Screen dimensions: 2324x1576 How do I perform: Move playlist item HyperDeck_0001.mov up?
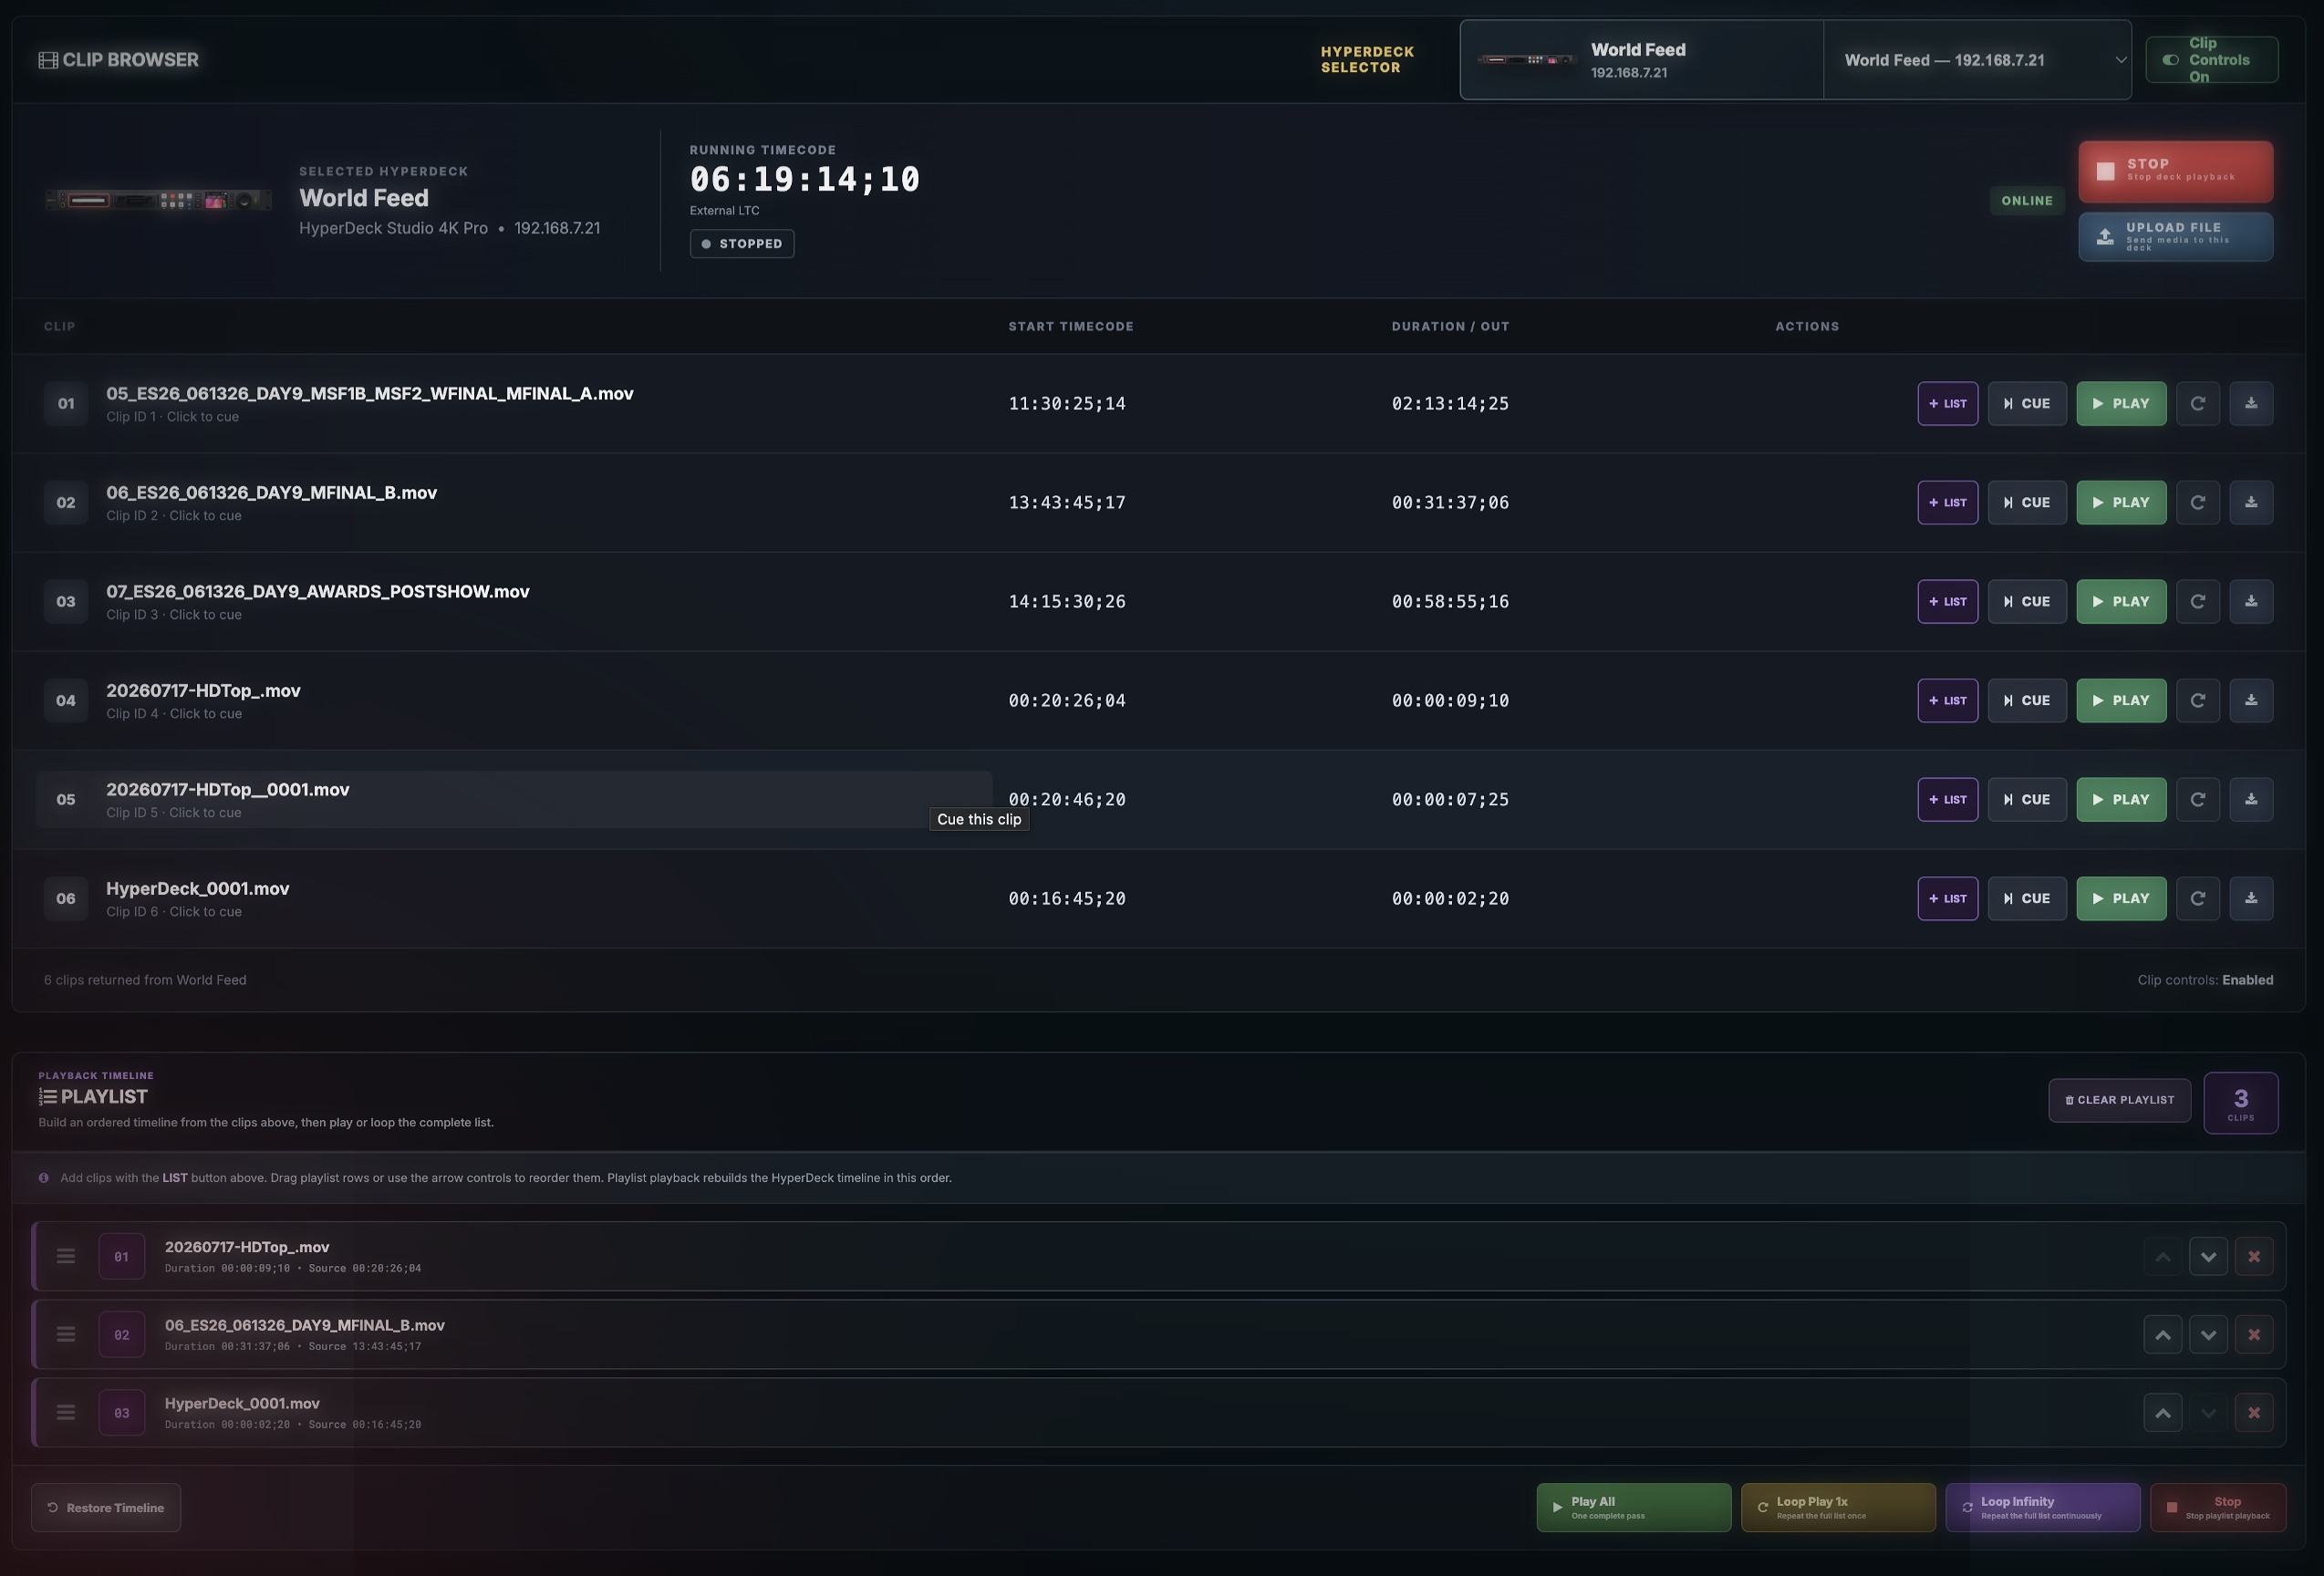[2162, 1413]
